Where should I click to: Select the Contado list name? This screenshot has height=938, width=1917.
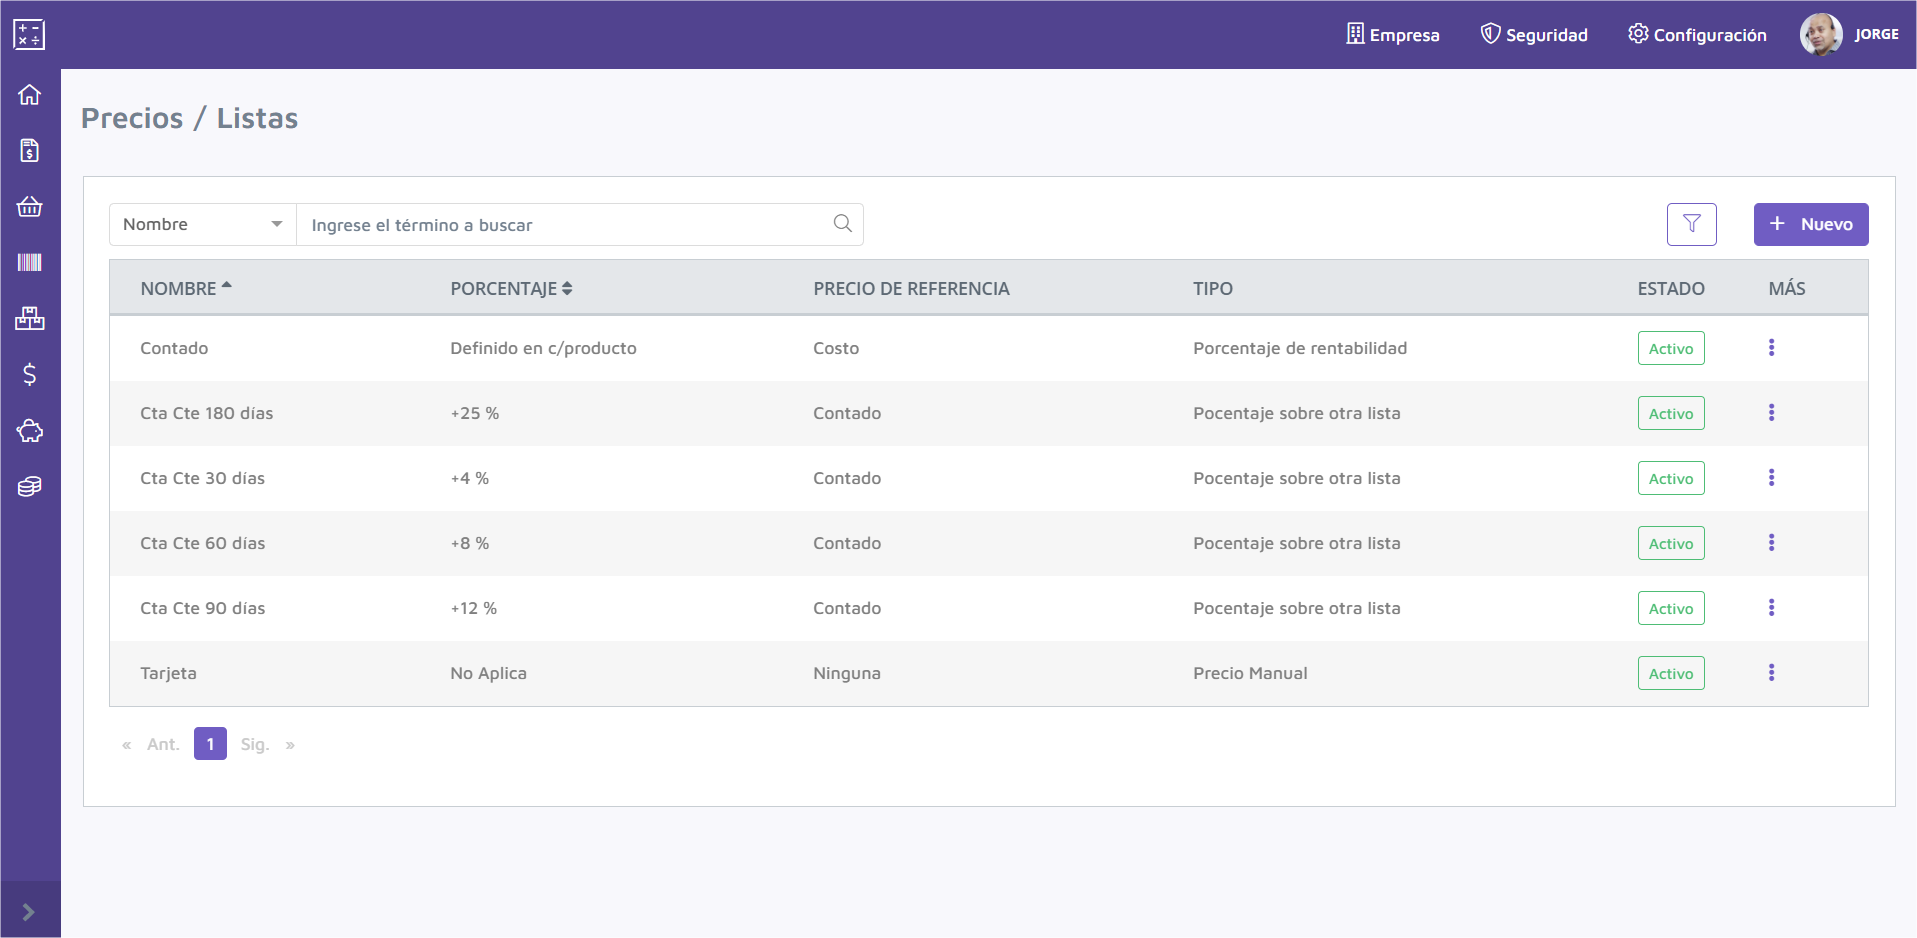(x=174, y=348)
